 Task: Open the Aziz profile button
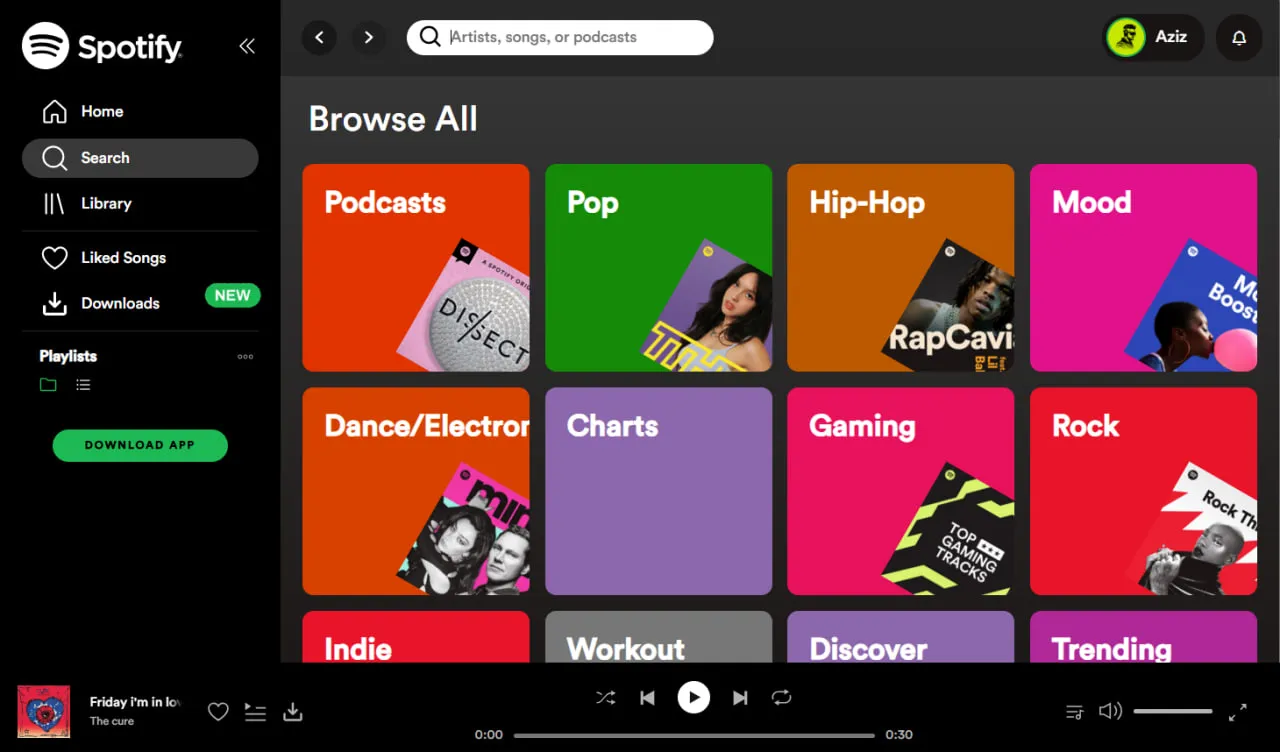click(1152, 37)
